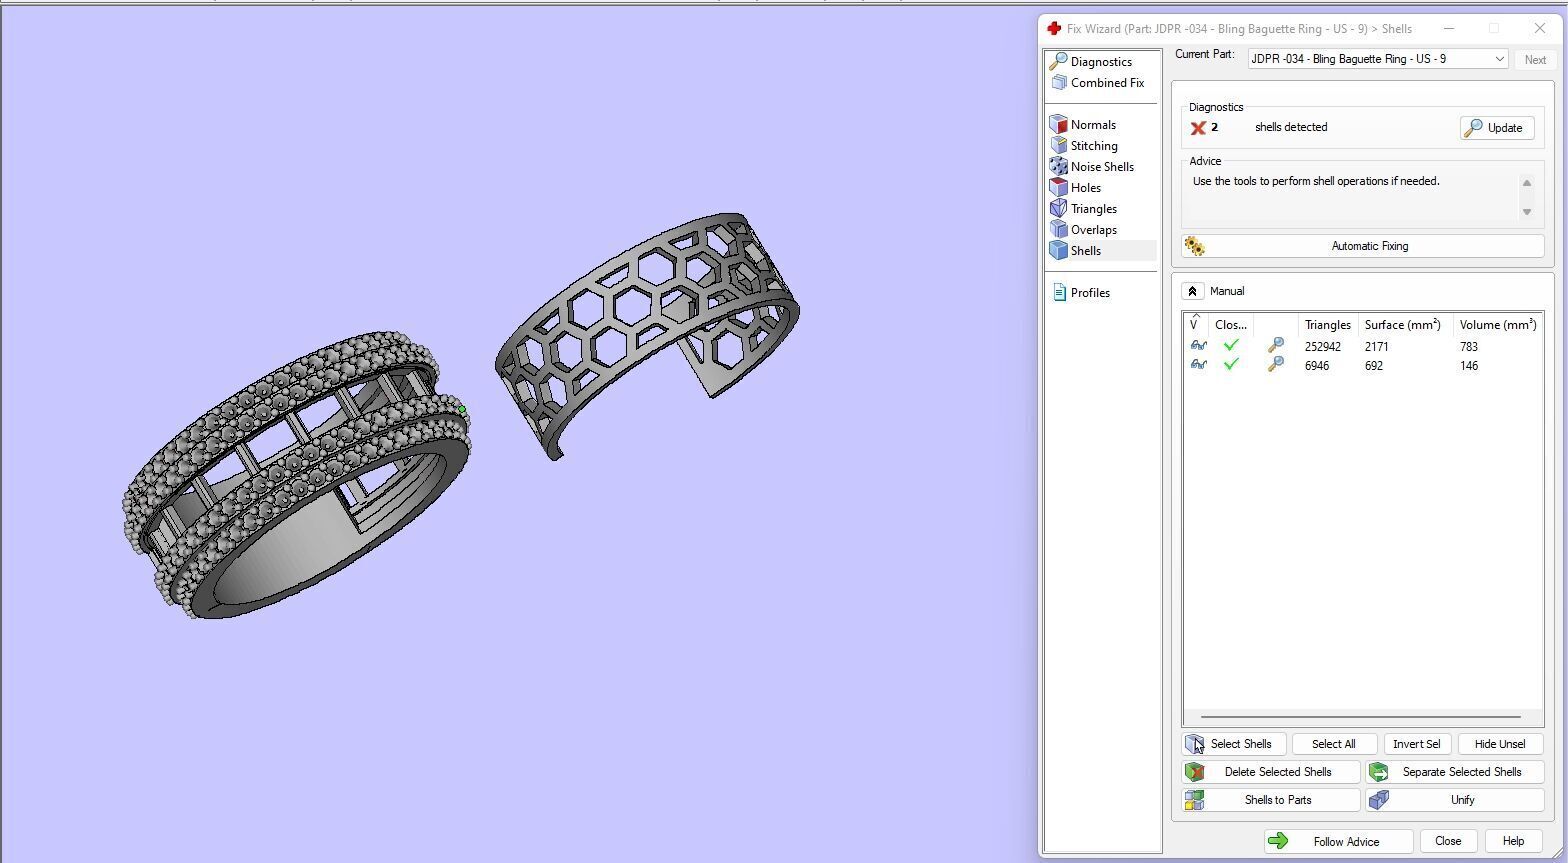The image size is (1568, 863).
Task: Click the Select All button
Action: pos(1333,744)
